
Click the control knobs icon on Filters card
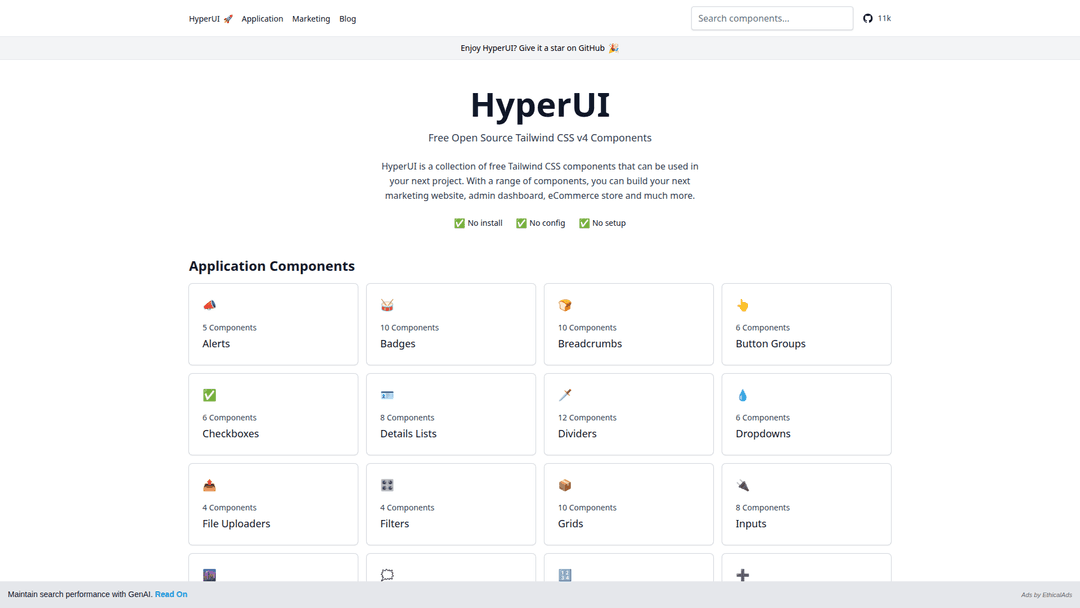coord(387,485)
